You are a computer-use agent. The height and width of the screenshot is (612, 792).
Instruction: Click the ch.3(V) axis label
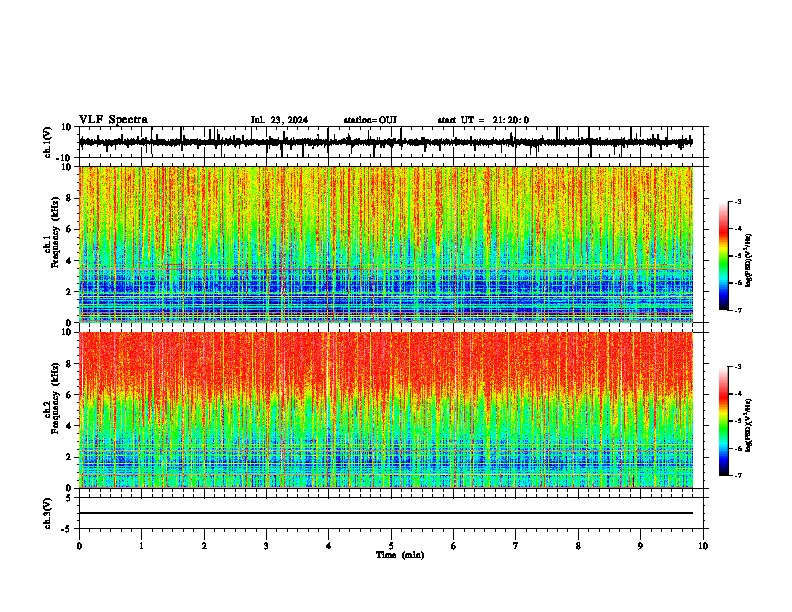tap(48, 513)
